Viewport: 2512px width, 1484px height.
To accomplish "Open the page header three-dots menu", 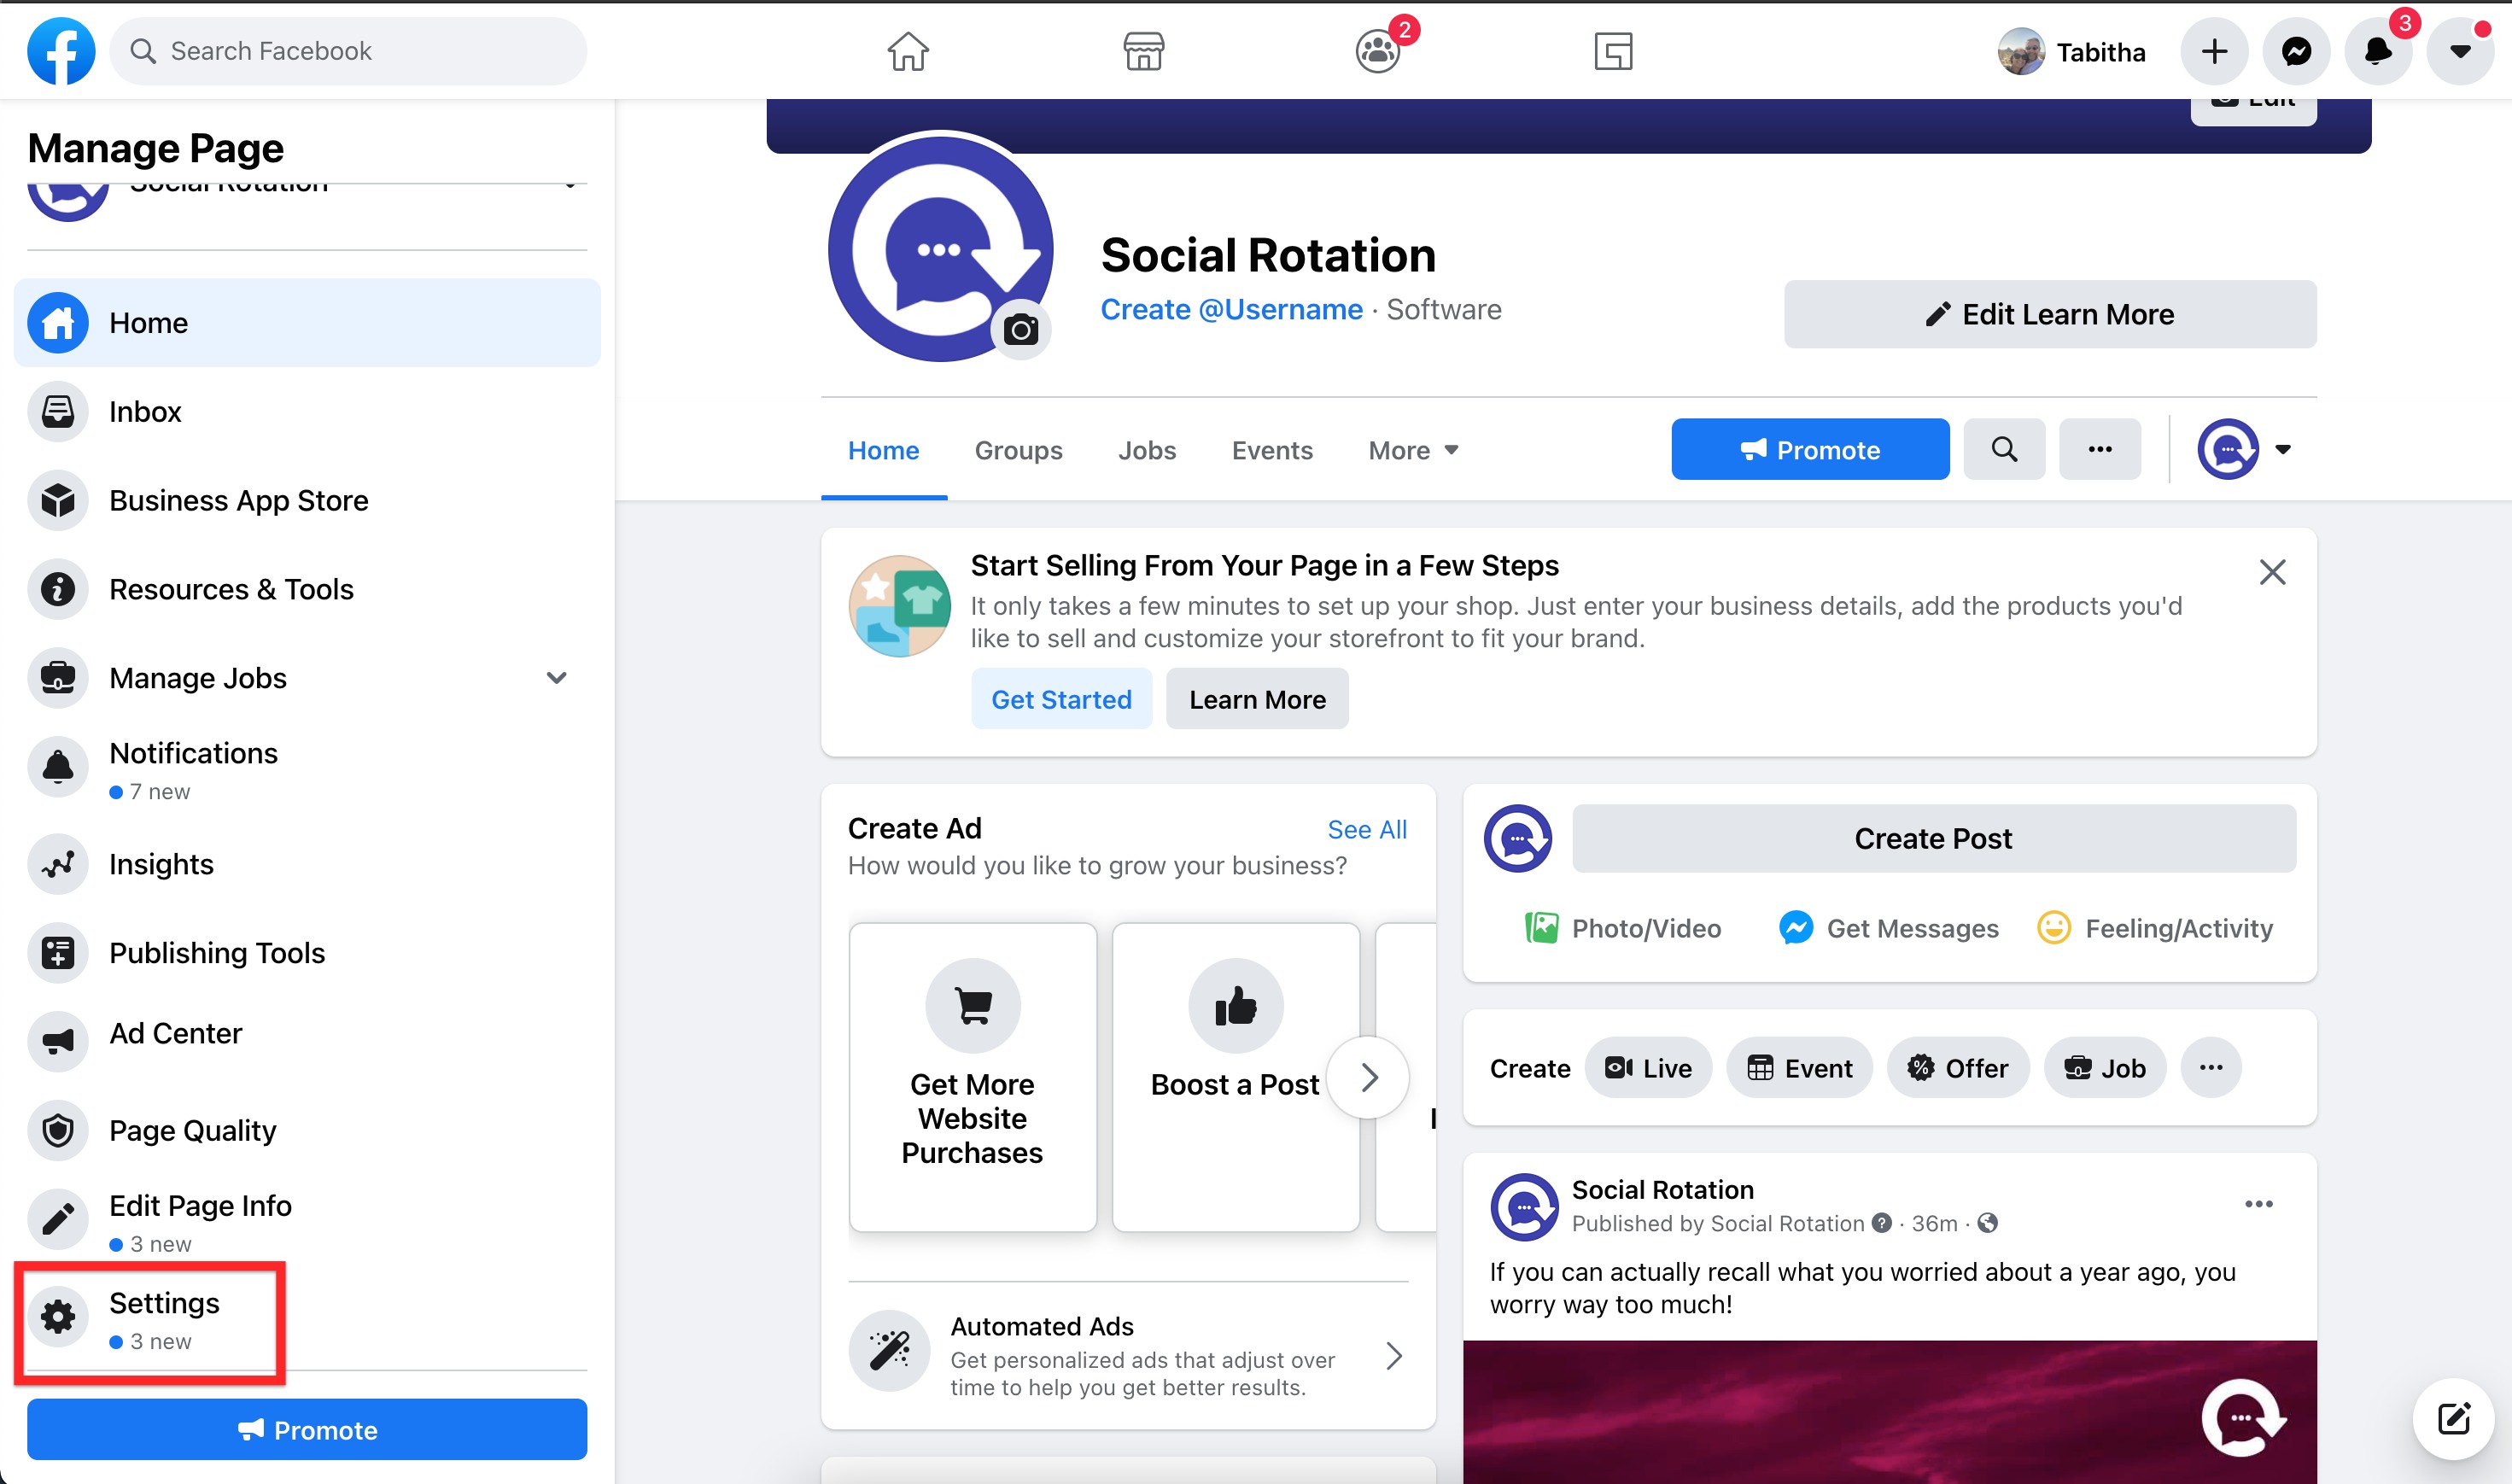I will click(x=2099, y=450).
